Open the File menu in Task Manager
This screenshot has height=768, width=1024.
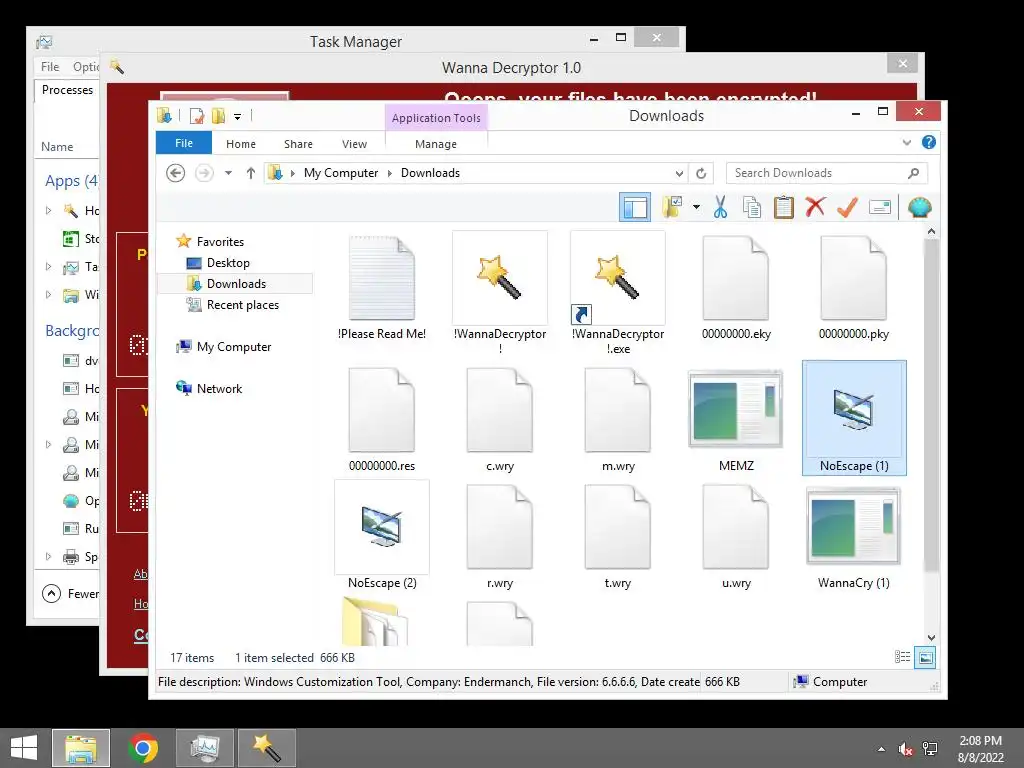(50, 67)
